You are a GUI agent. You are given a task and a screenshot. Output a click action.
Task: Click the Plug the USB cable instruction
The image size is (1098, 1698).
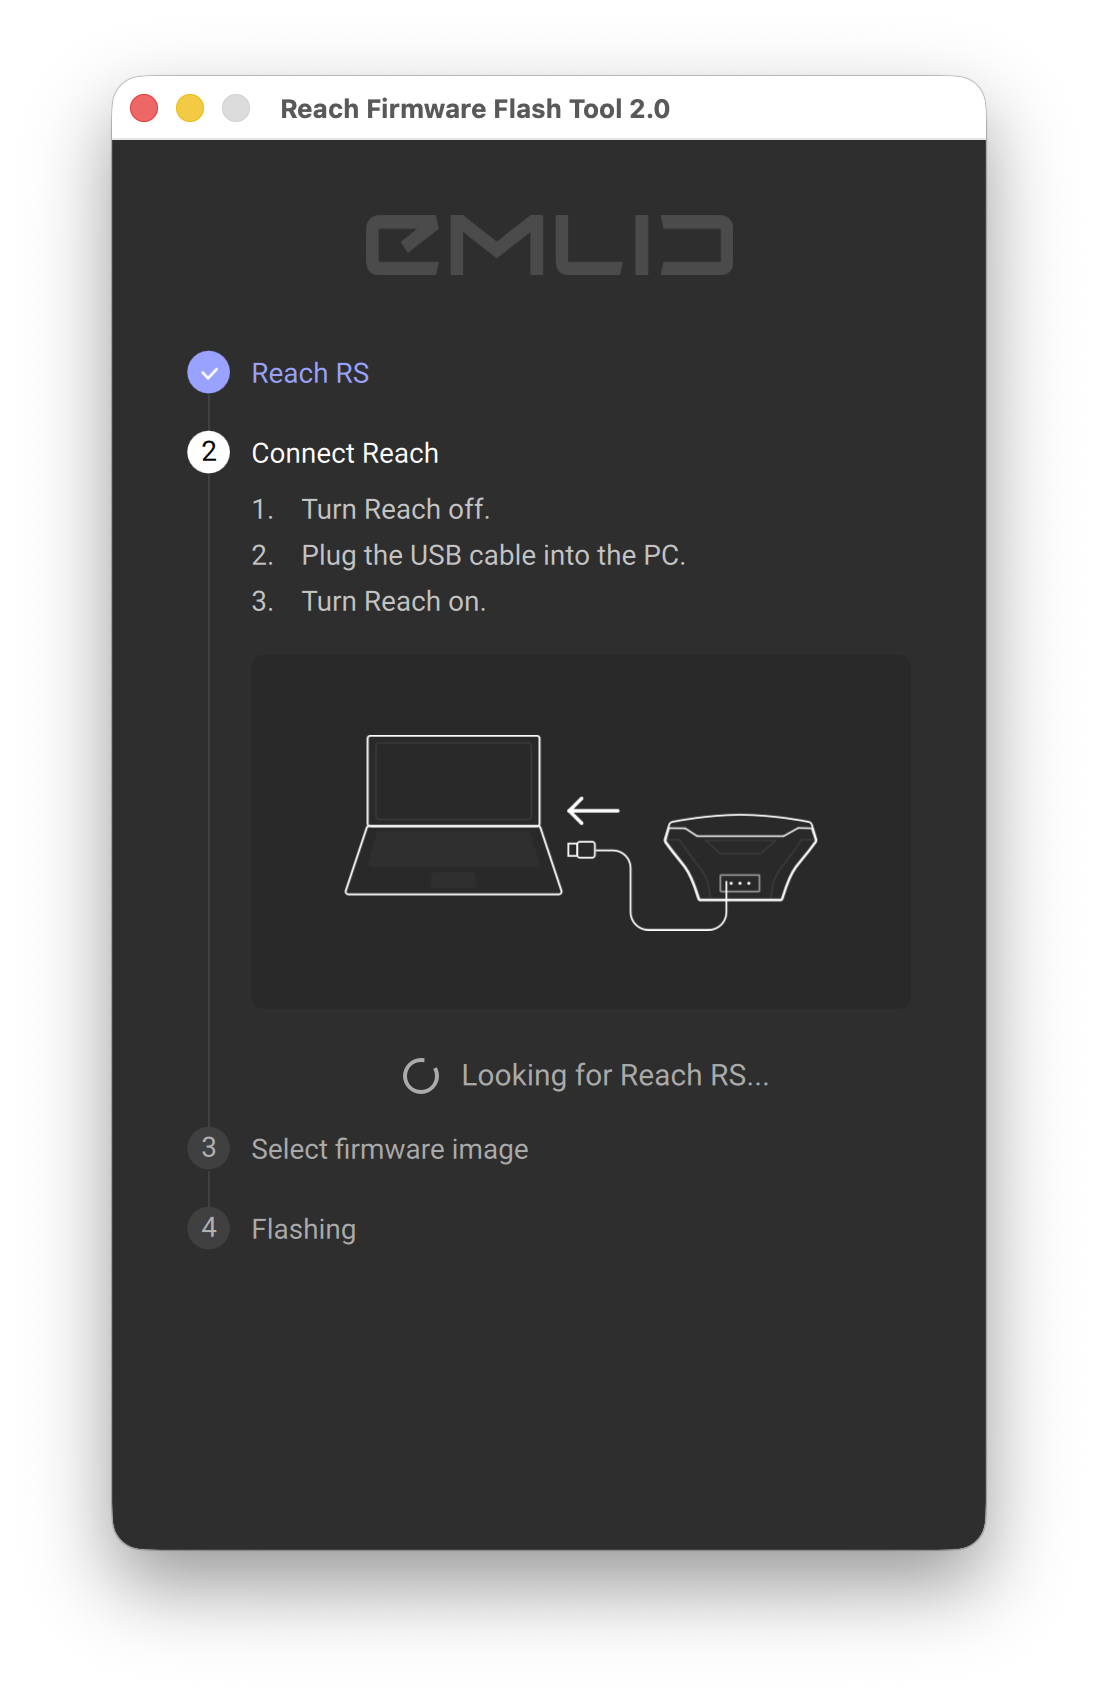pos(494,555)
